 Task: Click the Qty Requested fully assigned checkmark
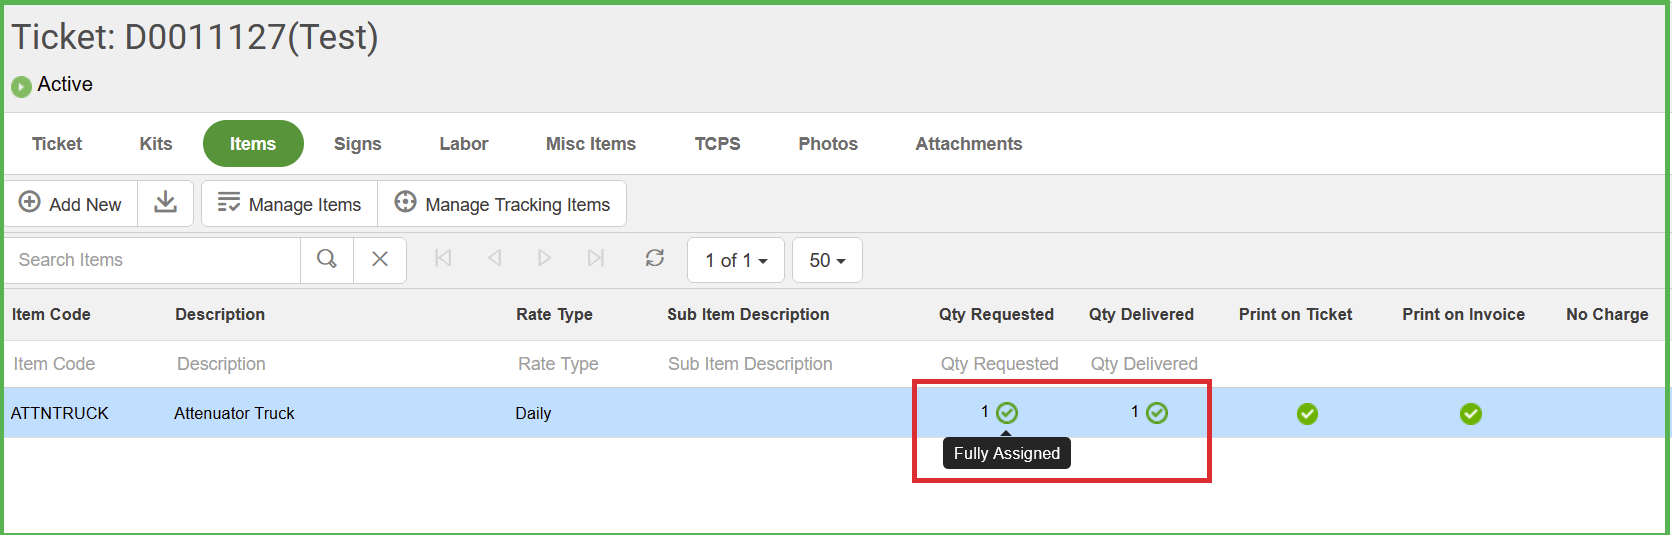[x=1007, y=413]
